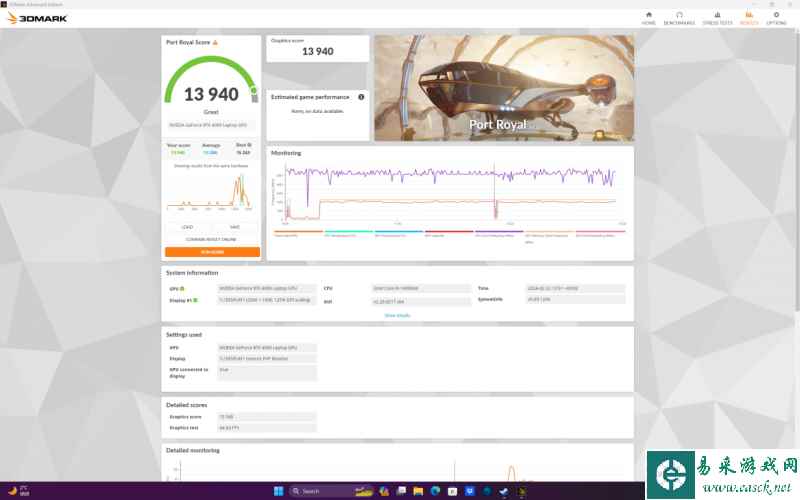Toggle the pink legend item under Monitoring
Viewport: 800px width, 500px height.
600,234
